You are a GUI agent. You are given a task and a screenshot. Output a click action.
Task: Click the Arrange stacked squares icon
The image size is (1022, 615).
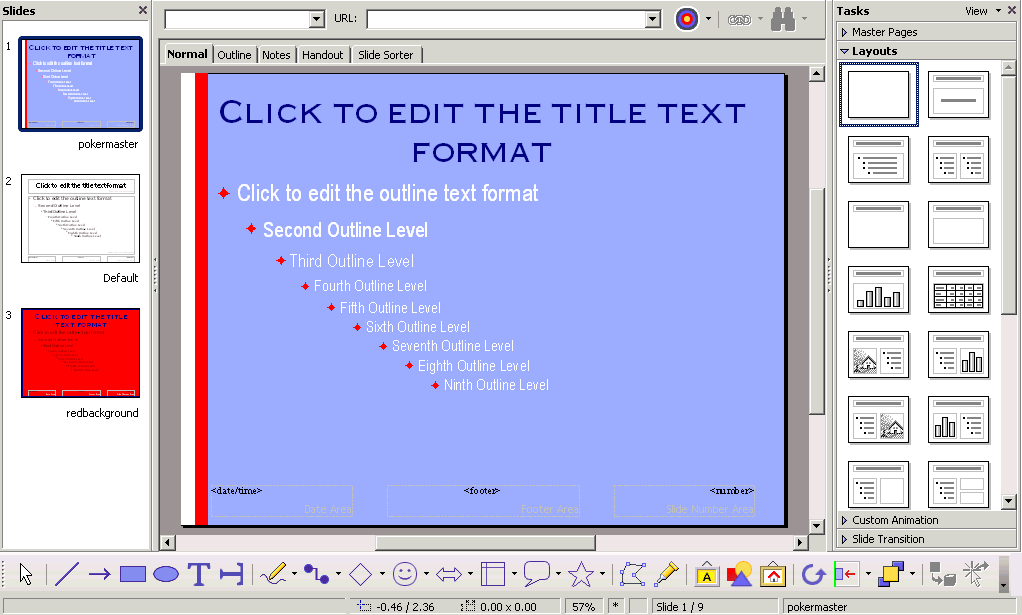[890, 574]
